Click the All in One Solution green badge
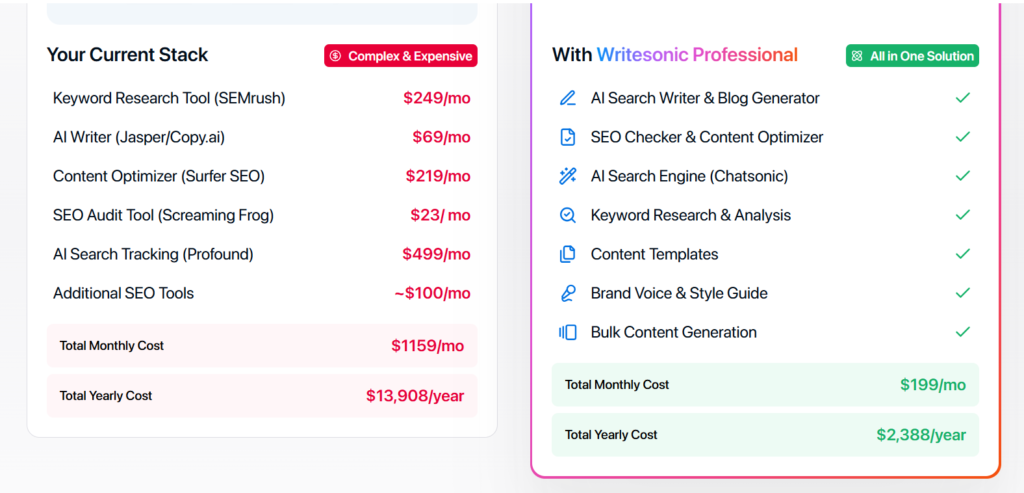Screen dimensions: 1024x493 pyautogui.click(x=912, y=56)
